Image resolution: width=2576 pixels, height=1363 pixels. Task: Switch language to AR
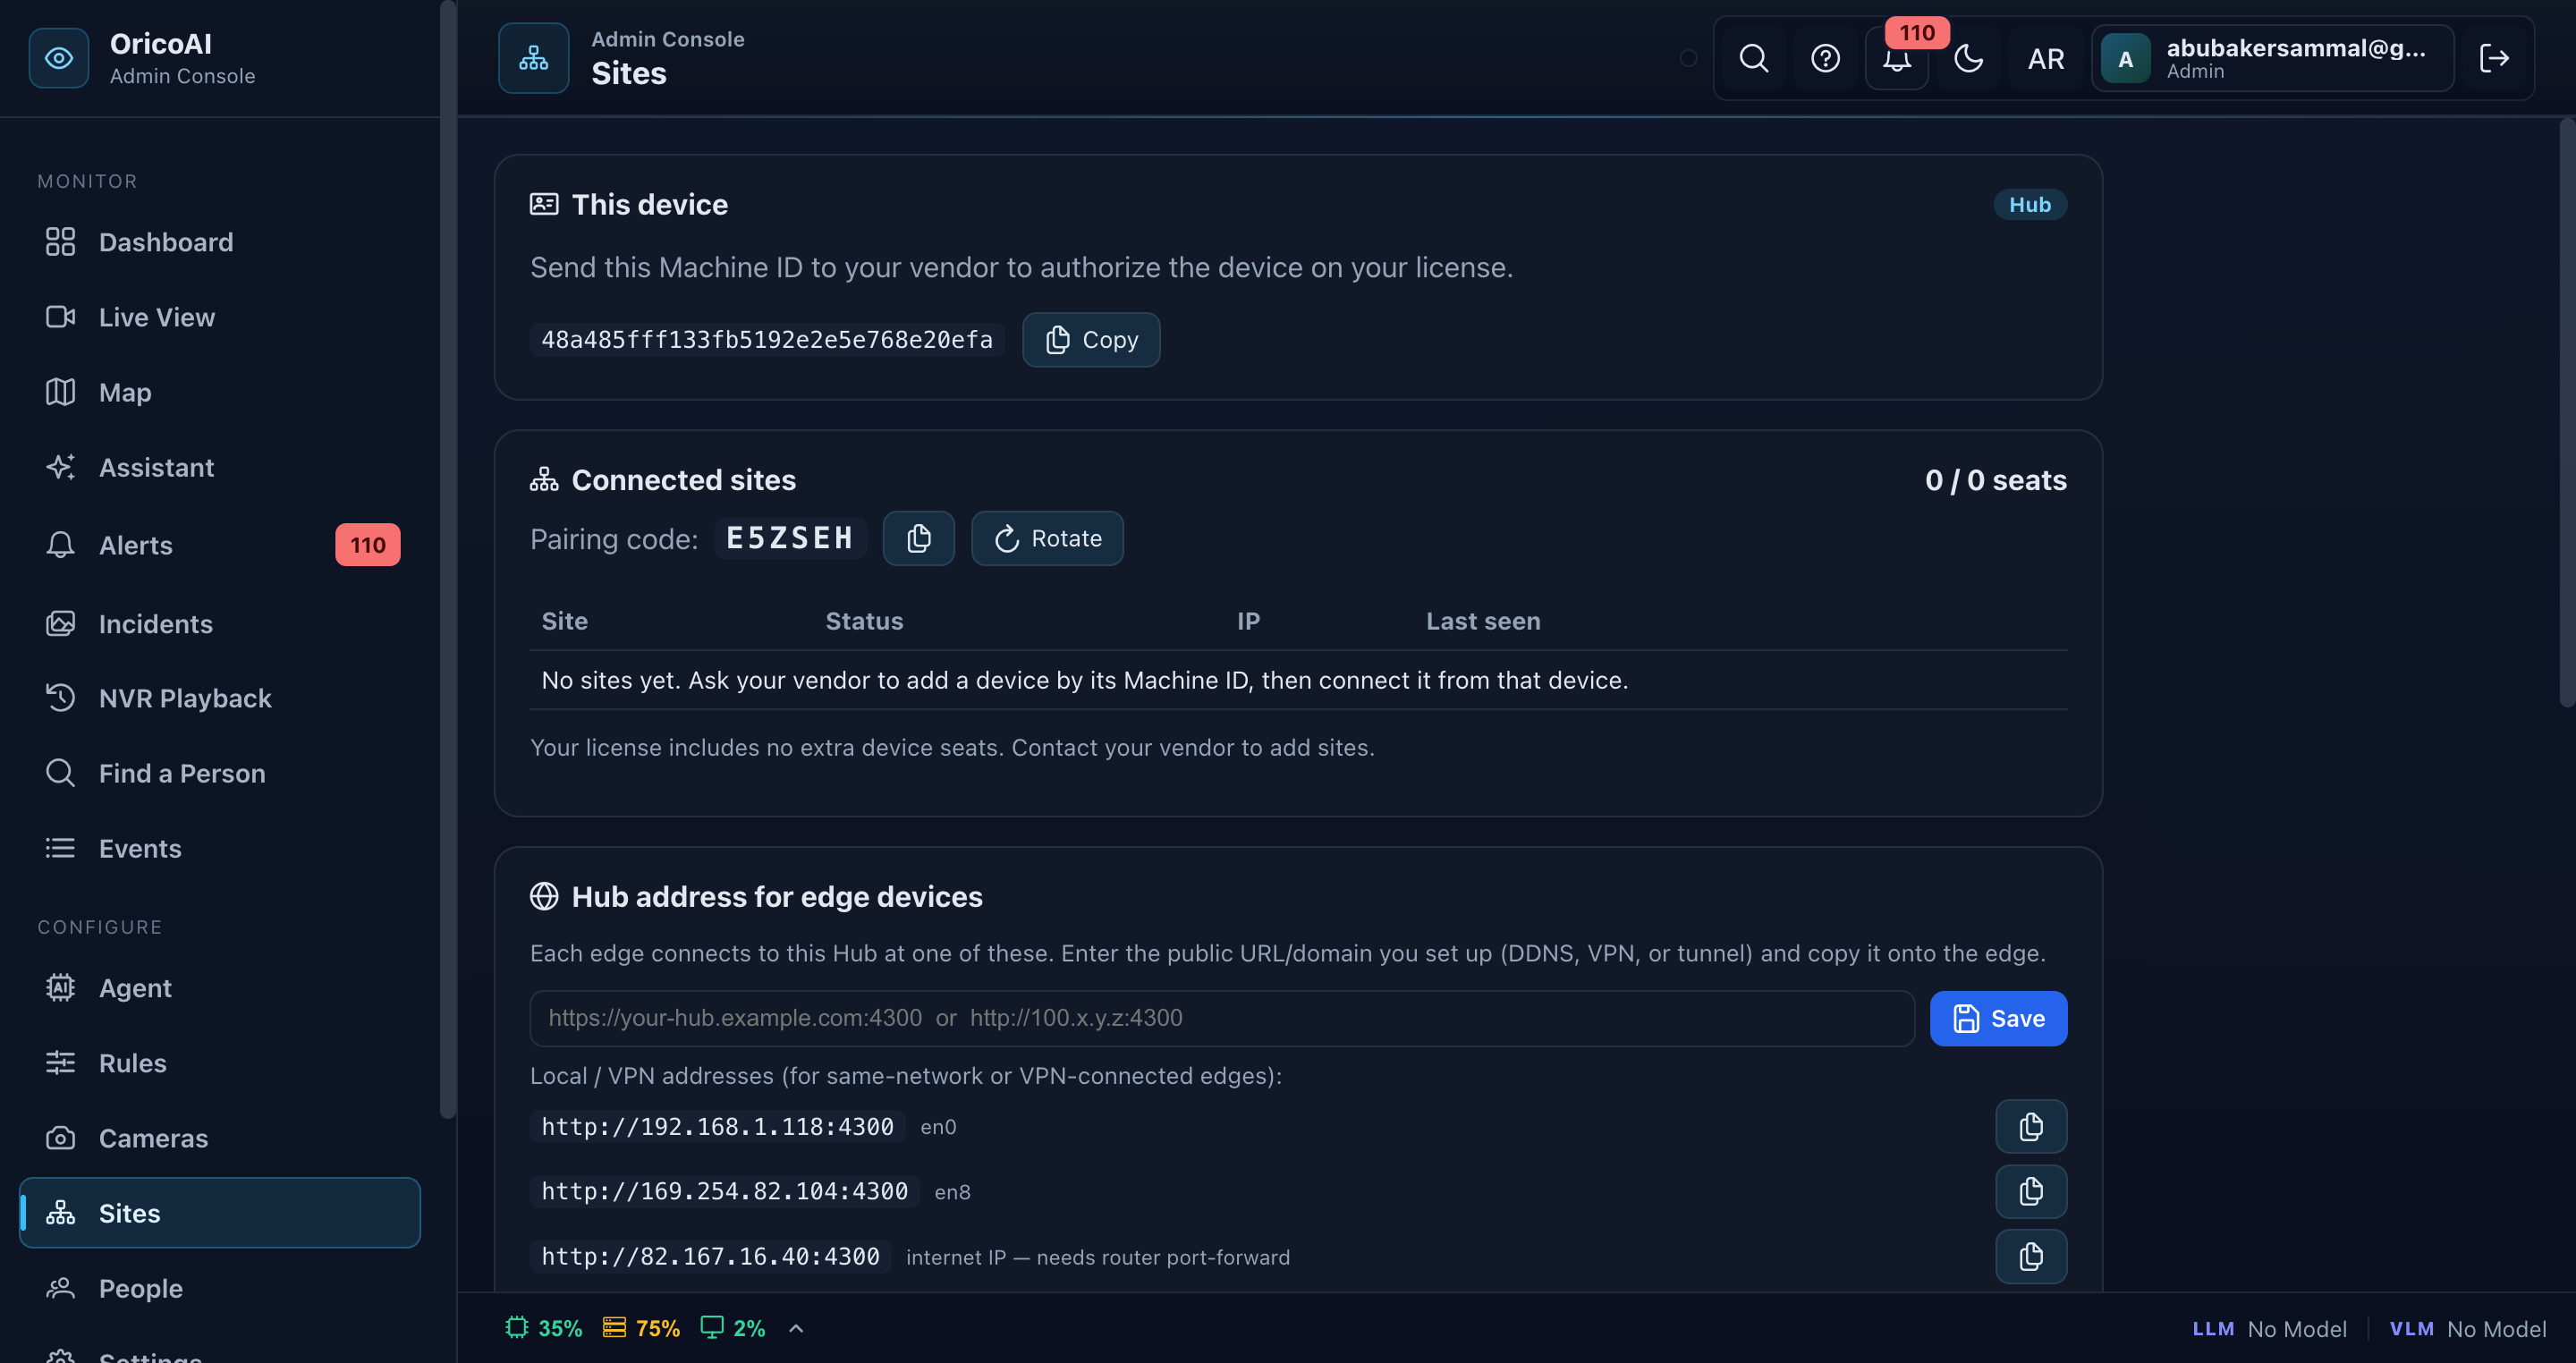[2046, 59]
